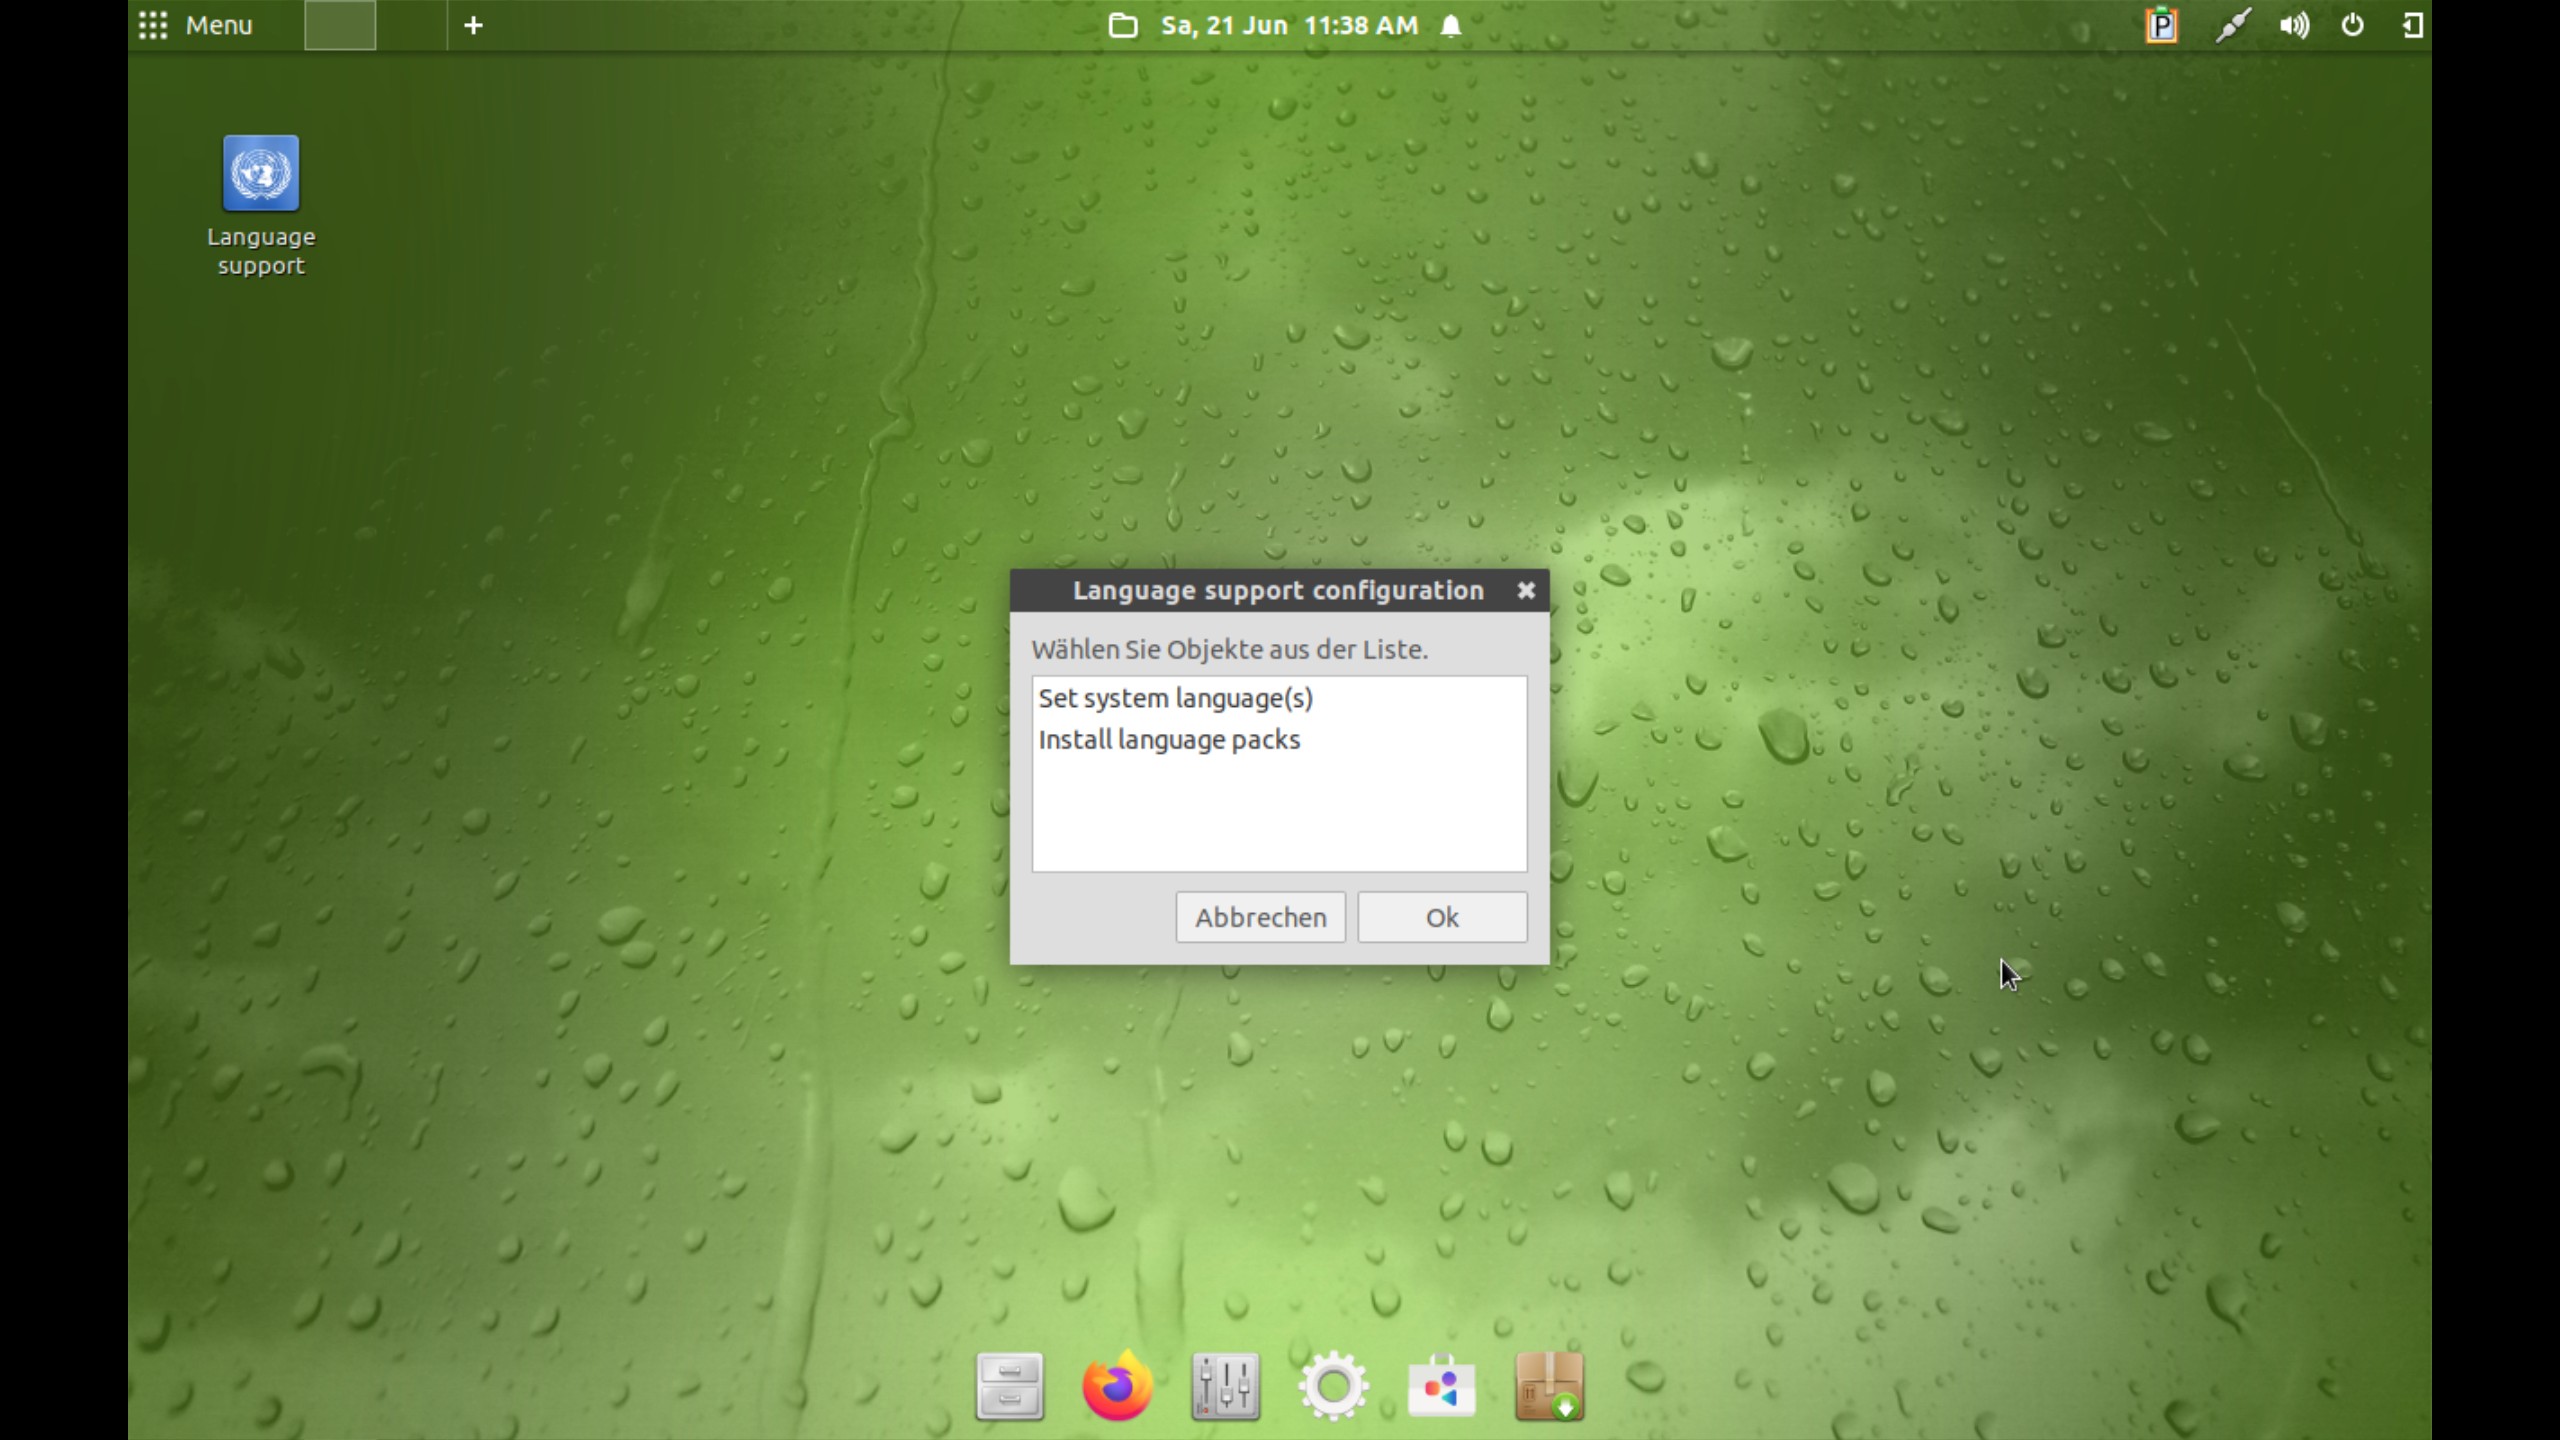Confirm with the Ok button
Image resolution: width=2560 pixels, height=1440 pixels.
(1442, 917)
